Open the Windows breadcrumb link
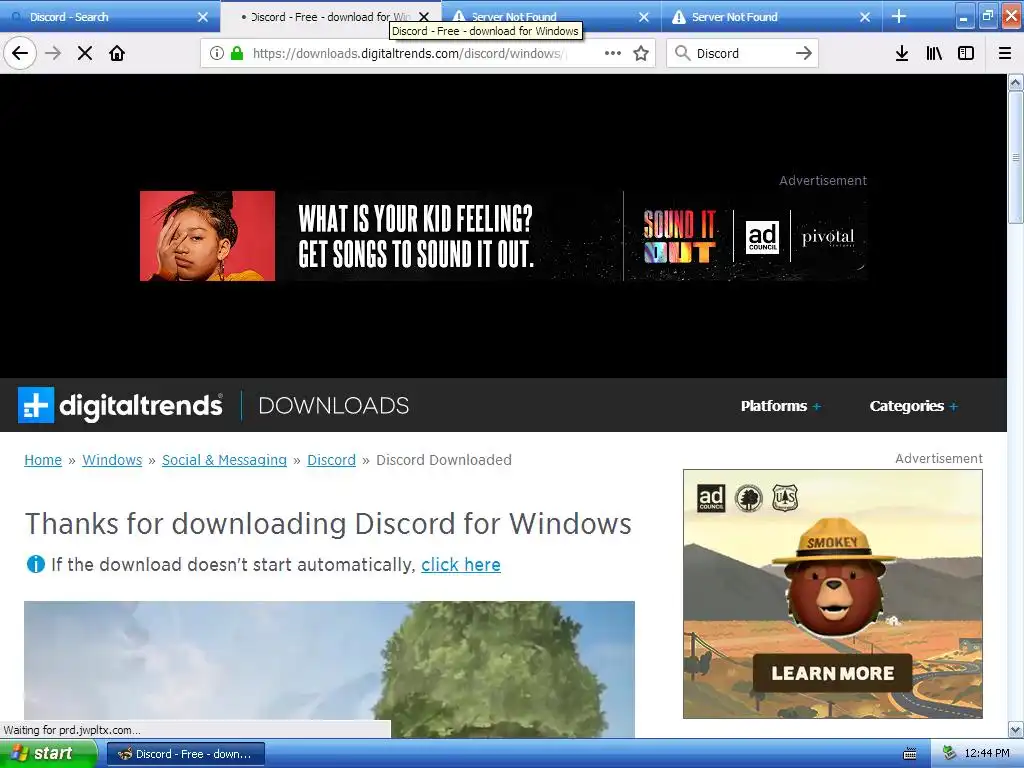Viewport: 1024px width, 768px height. coord(112,460)
